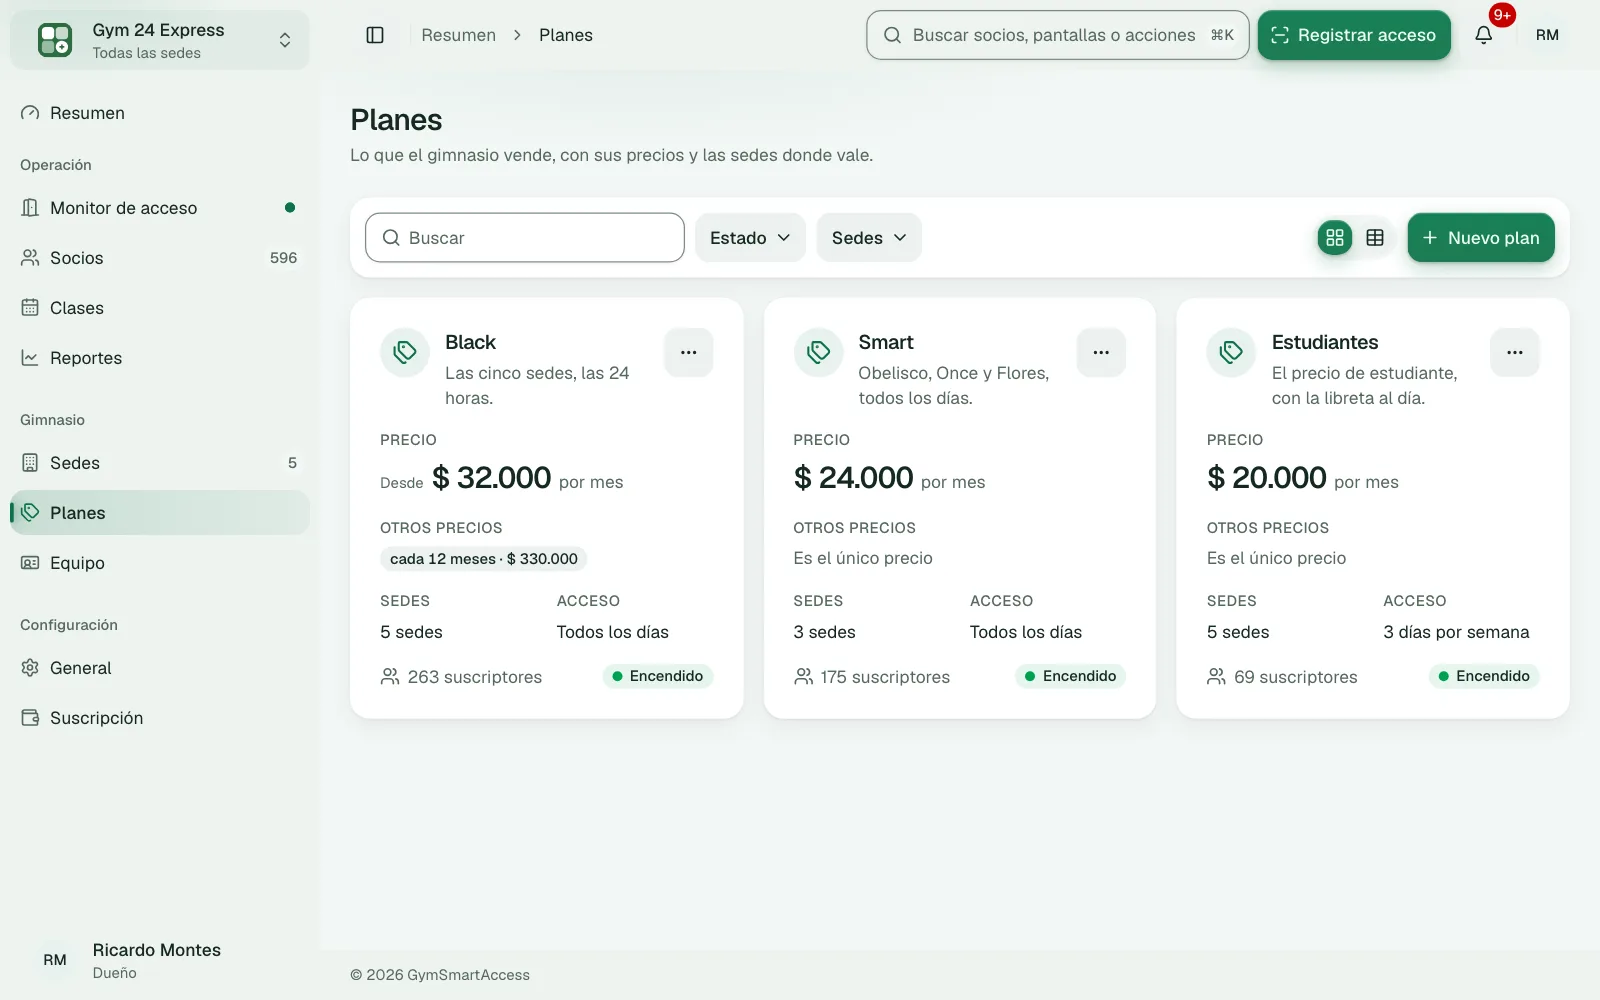Select Planes in the sidebar
This screenshot has width=1600, height=1000.
click(160, 513)
